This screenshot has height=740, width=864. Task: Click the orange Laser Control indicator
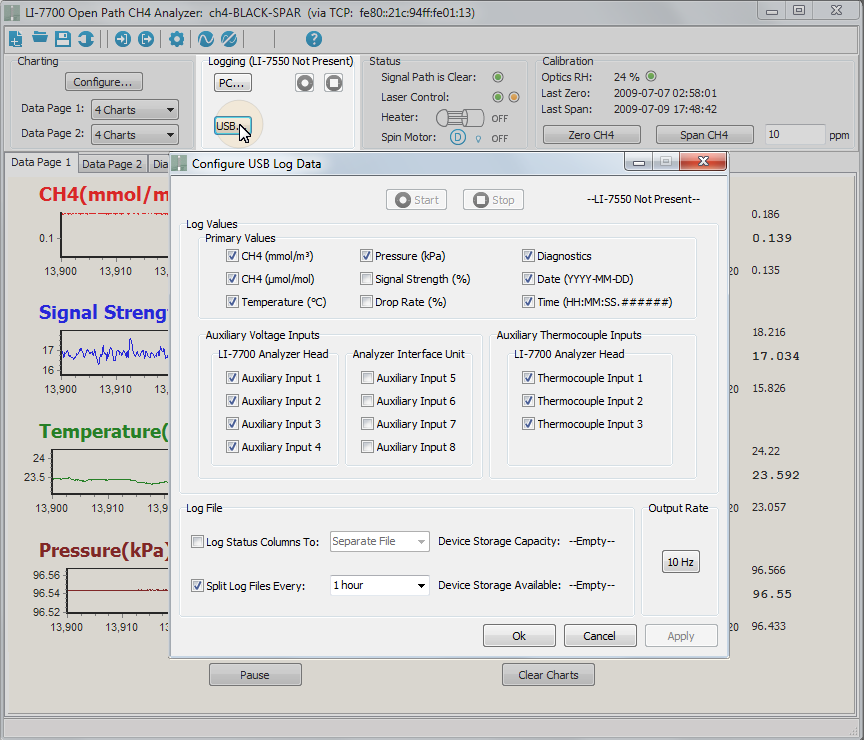(514, 97)
